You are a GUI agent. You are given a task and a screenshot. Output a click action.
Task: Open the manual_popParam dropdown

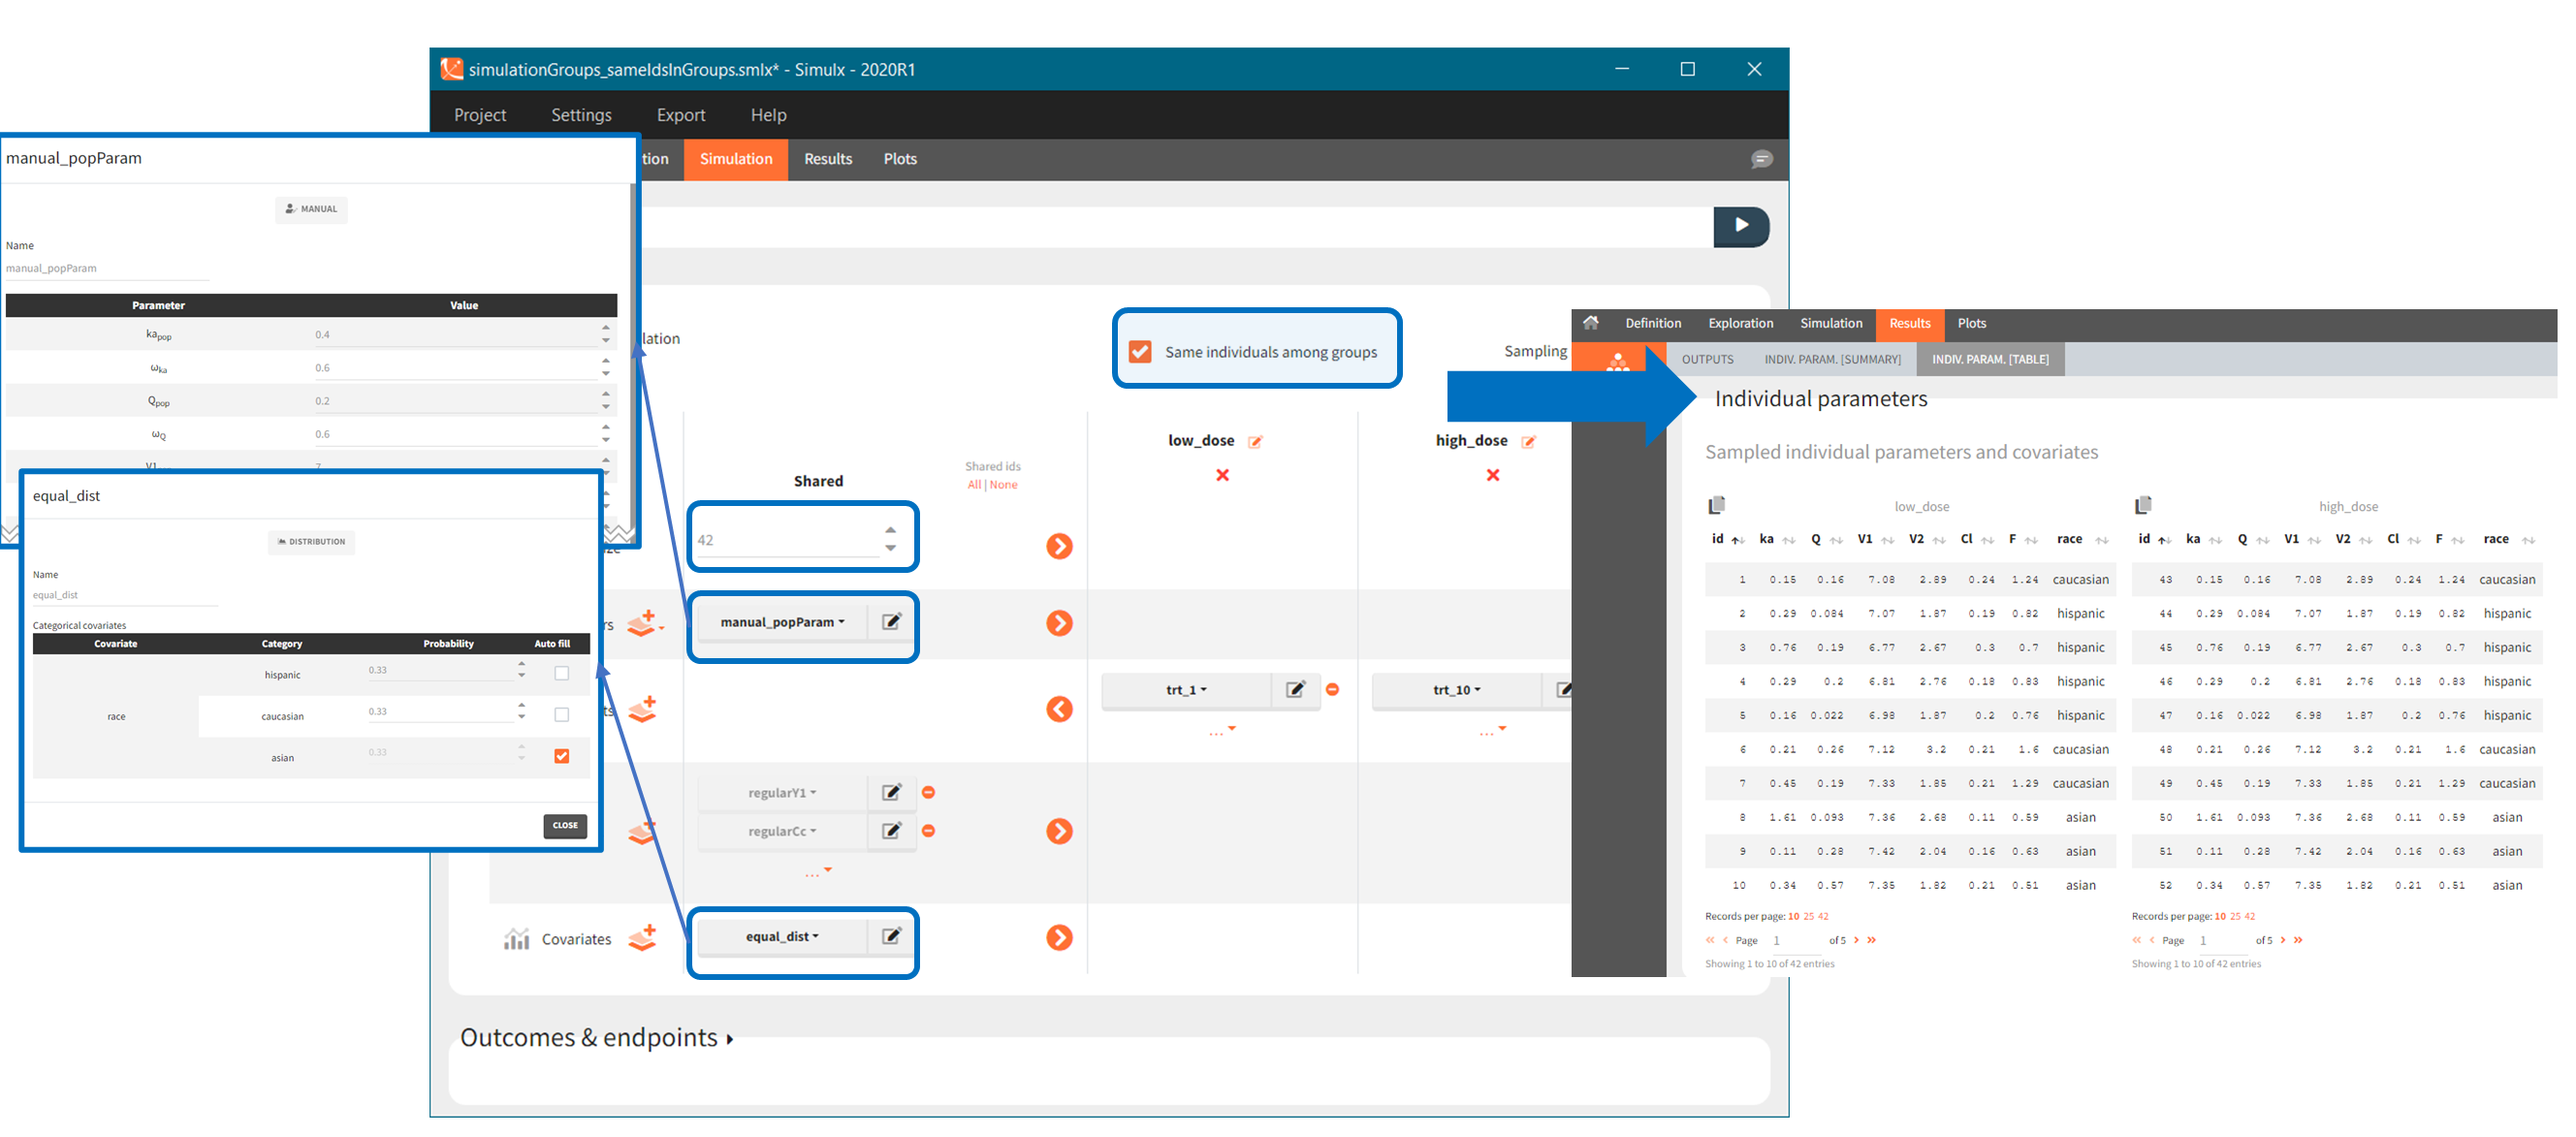(781, 622)
